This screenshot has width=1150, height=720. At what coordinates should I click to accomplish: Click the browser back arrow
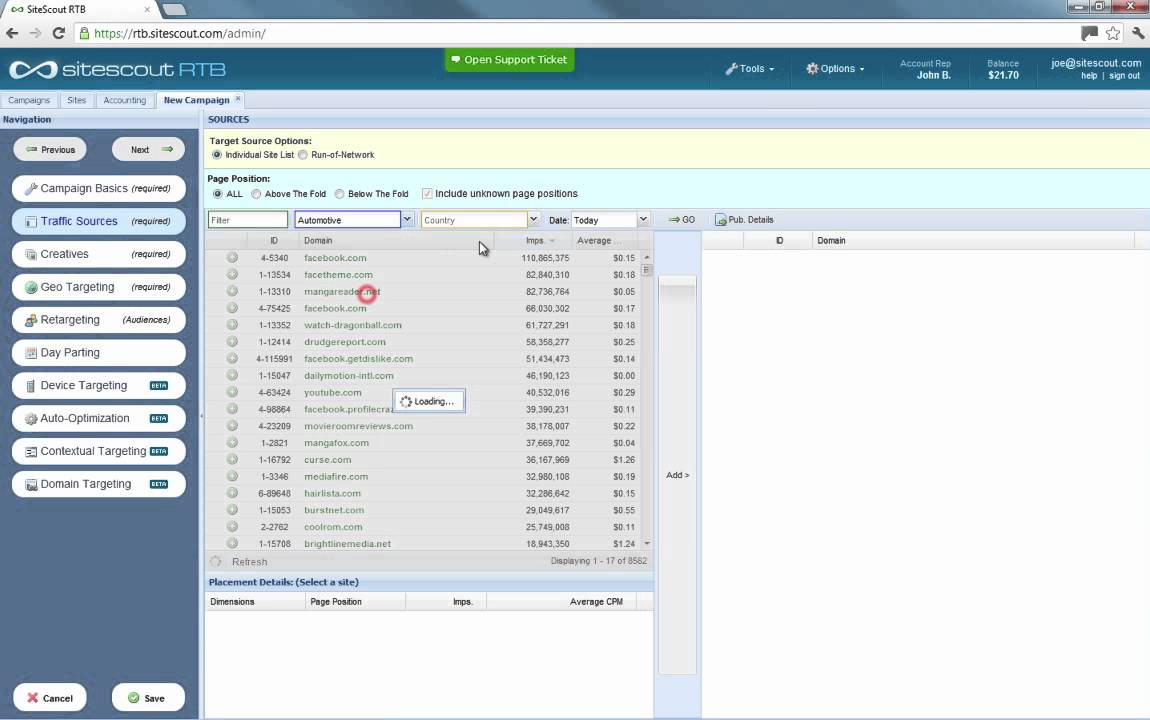click(x=12, y=33)
